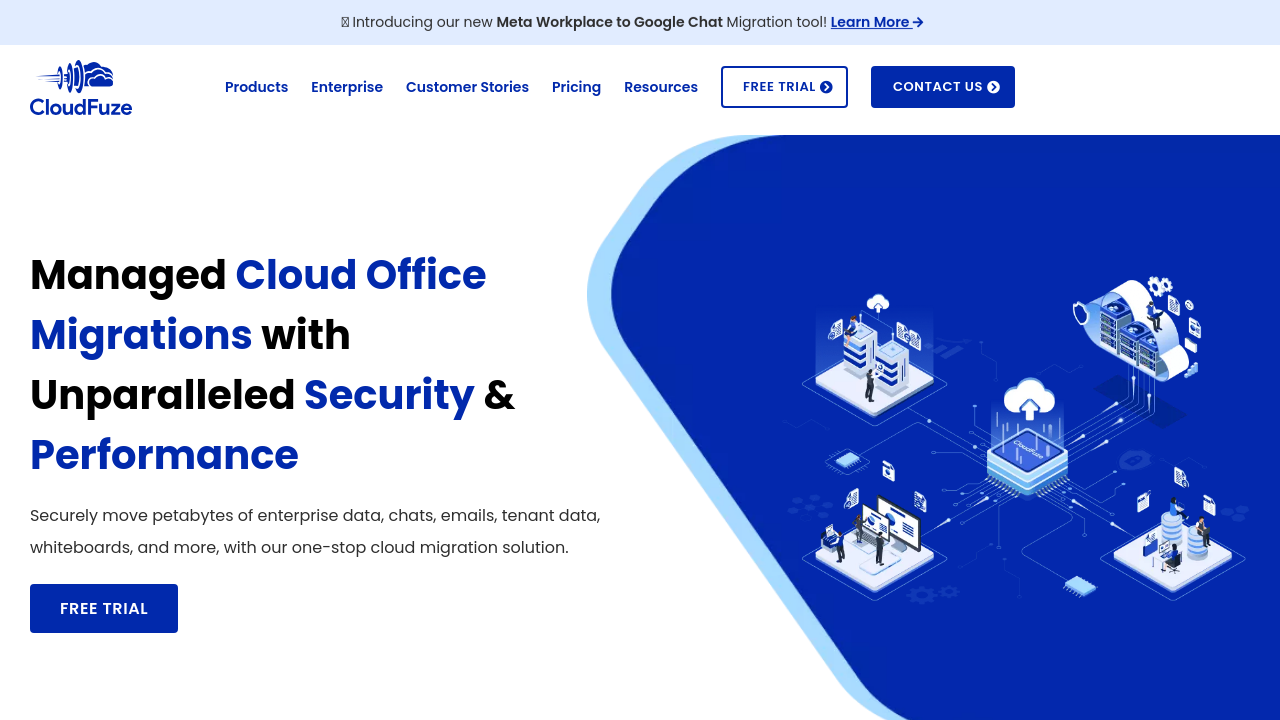Click the circled arrow icon in header Free Trial
Screen dimensions: 1280x720
(826, 87)
